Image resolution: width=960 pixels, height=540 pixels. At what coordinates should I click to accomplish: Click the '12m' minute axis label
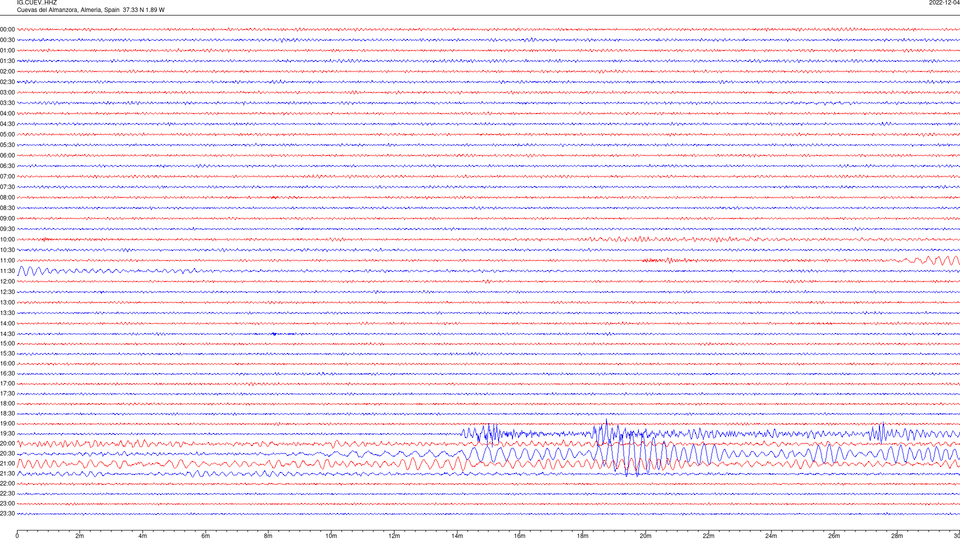pos(394,536)
